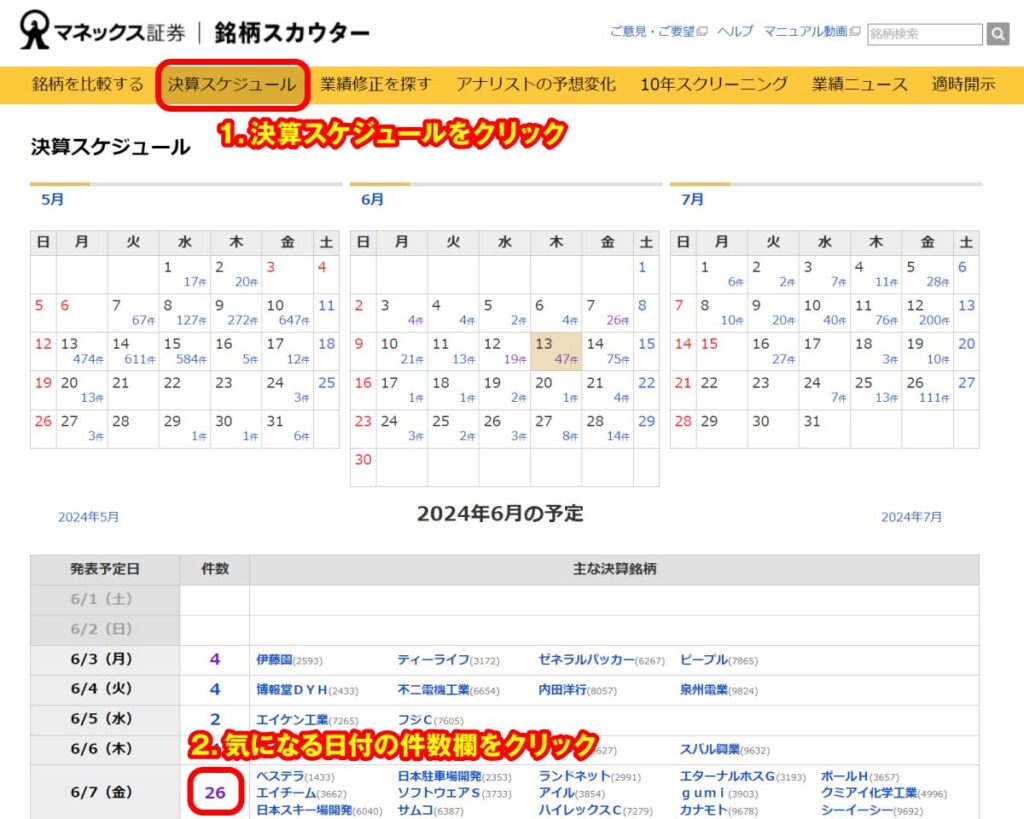Click the 7月 calendar heading
The width and height of the screenshot is (1024, 819).
[692, 200]
